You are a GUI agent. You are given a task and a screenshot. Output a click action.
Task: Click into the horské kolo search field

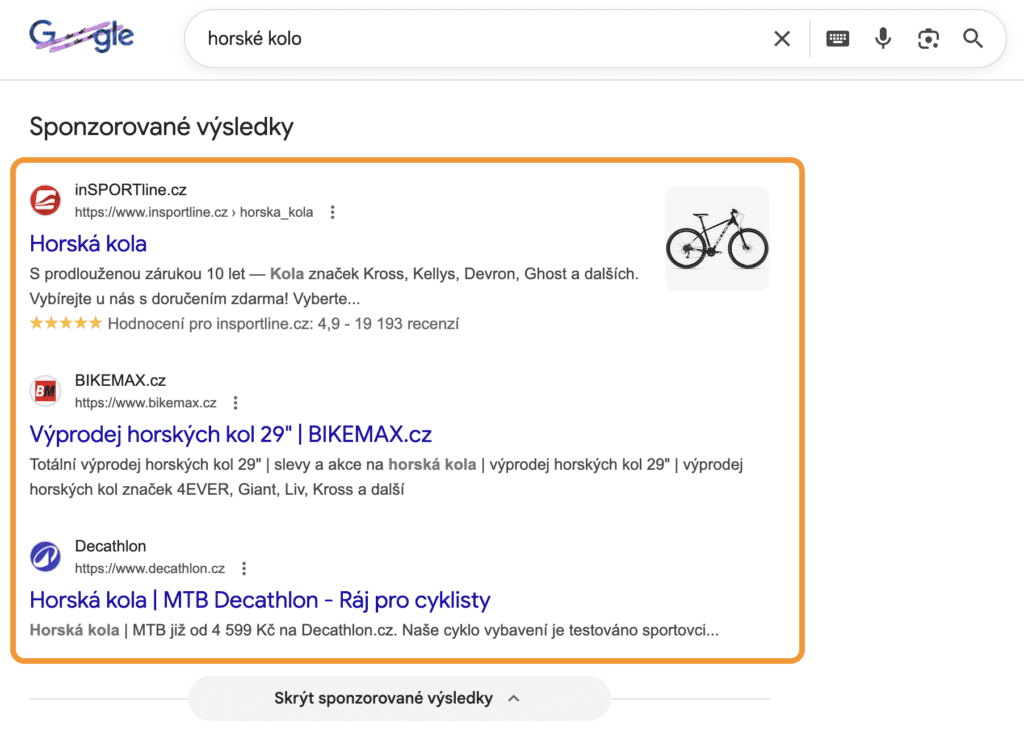coord(480,39)
